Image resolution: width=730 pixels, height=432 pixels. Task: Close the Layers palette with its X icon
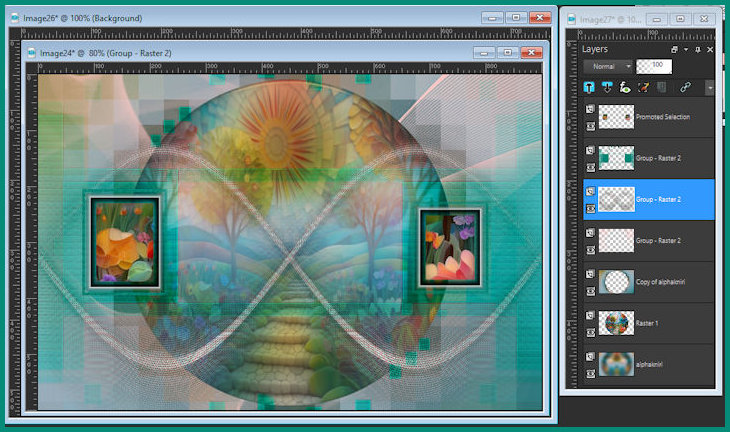coord(709,49)
